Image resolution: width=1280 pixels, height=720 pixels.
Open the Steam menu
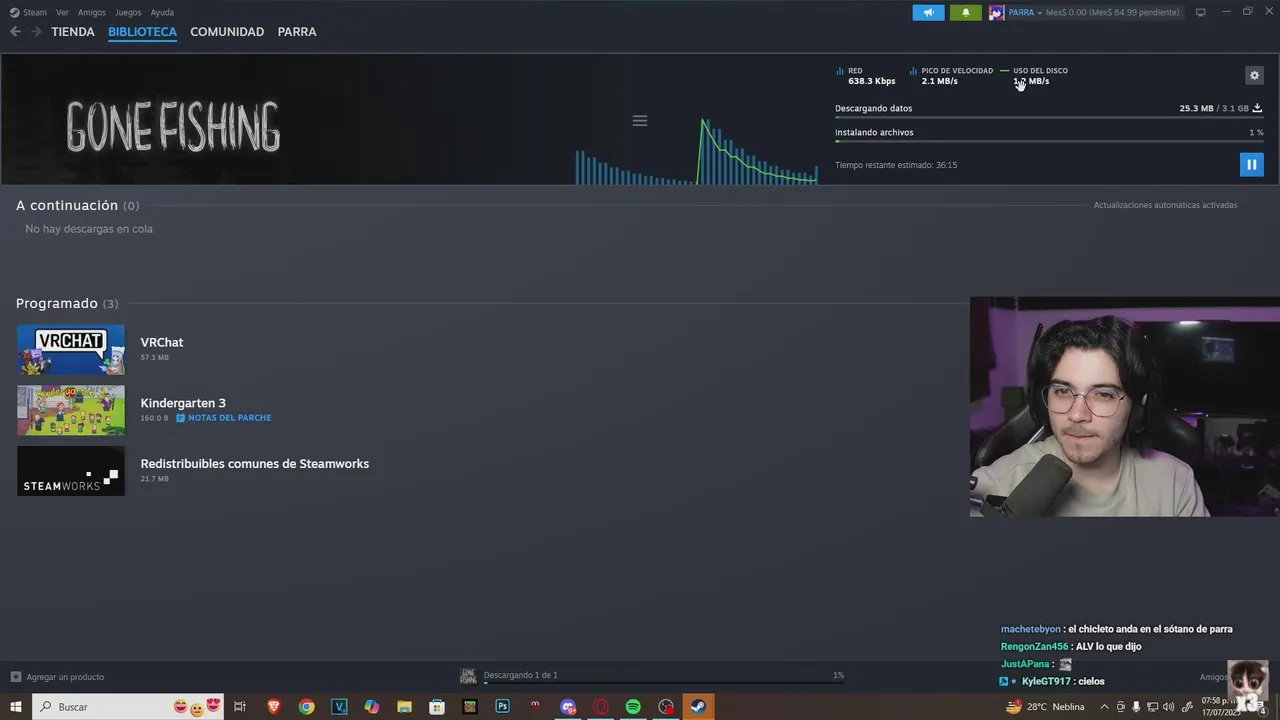click(28, 12)
